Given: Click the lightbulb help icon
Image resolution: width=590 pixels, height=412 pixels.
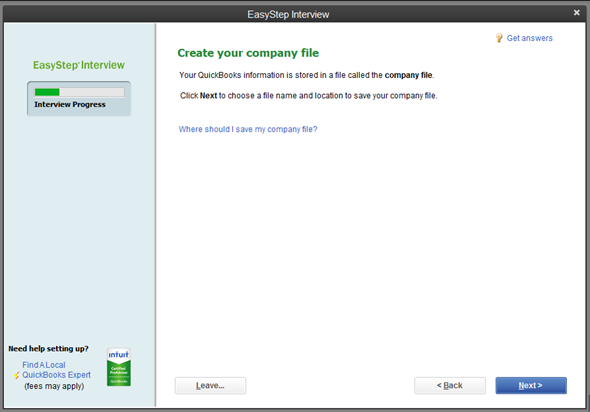Looking at the screenshot, I should 499,38.
